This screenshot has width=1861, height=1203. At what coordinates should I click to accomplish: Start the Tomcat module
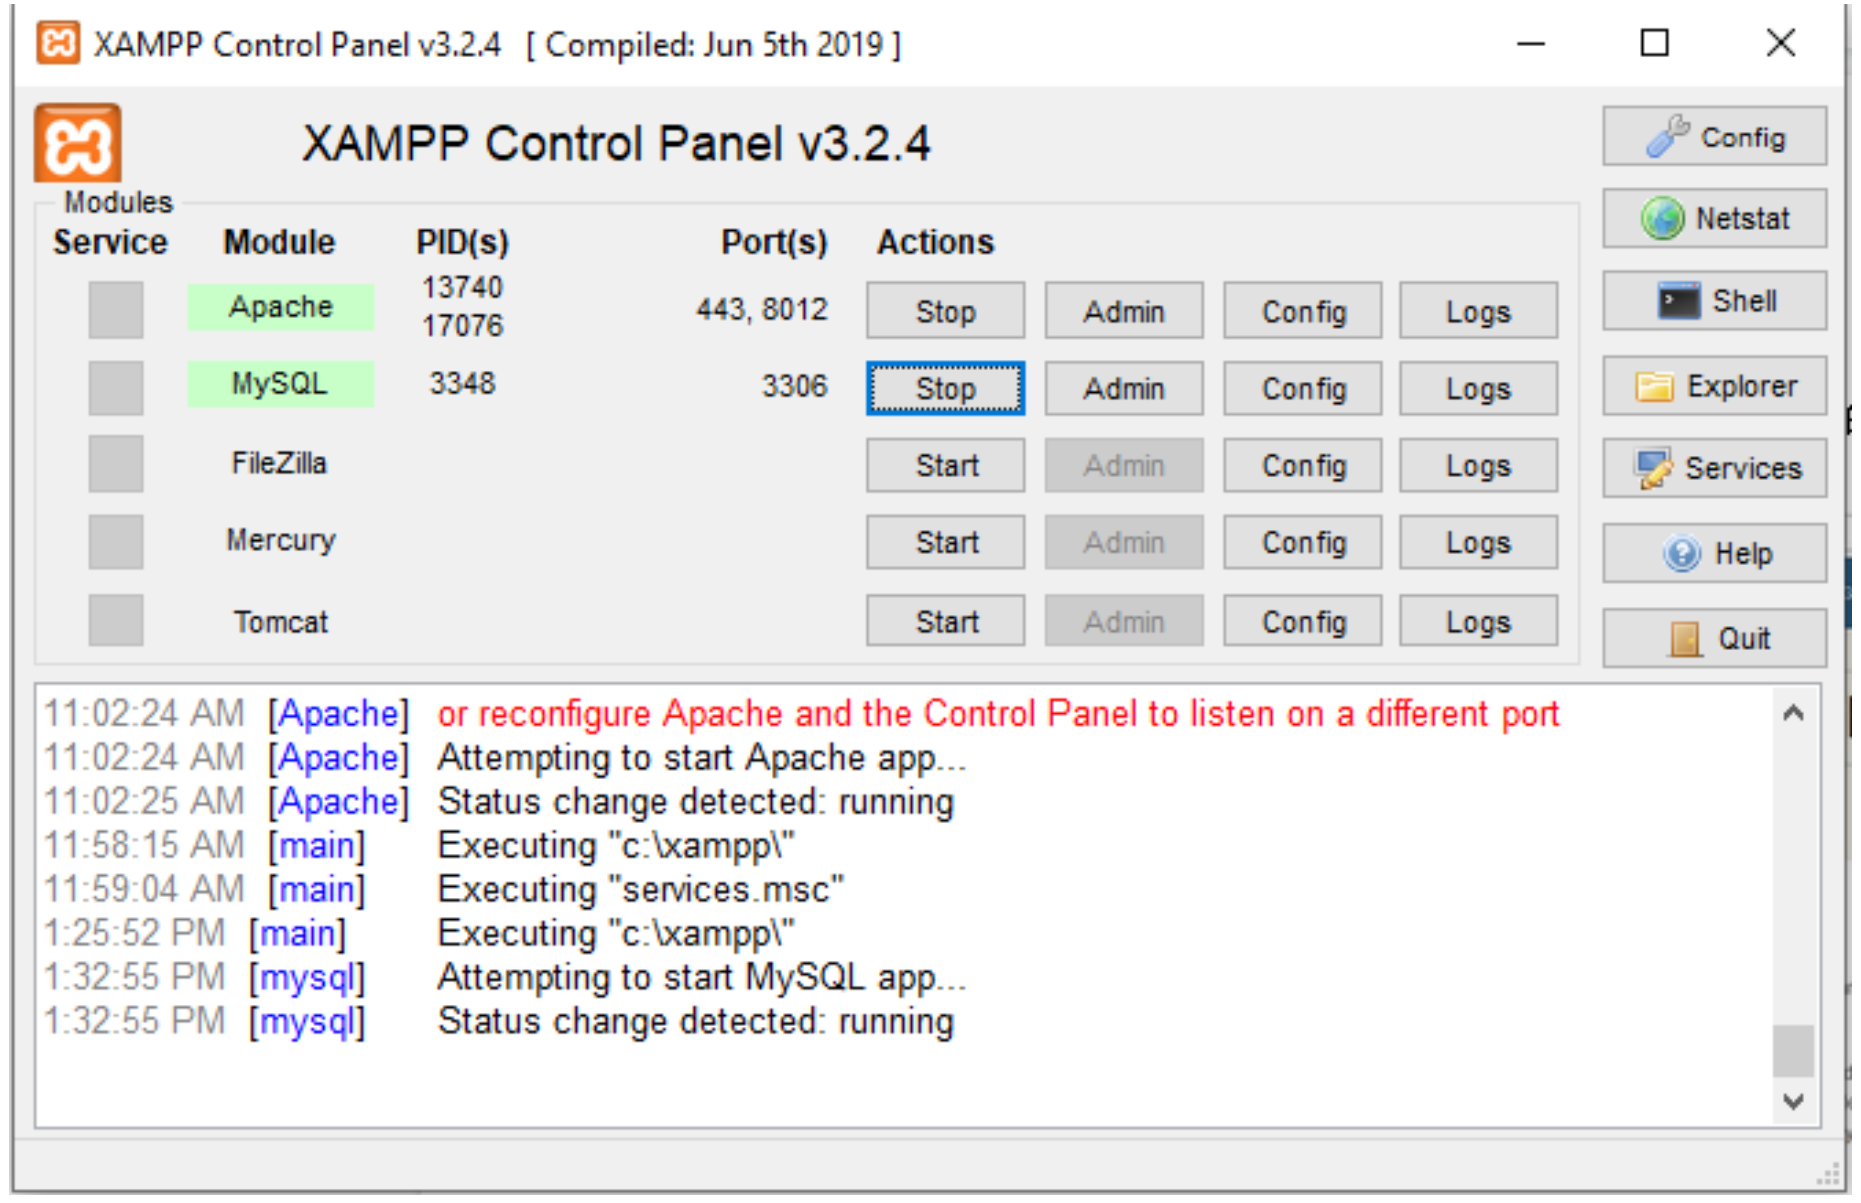[x=945, y=621]
